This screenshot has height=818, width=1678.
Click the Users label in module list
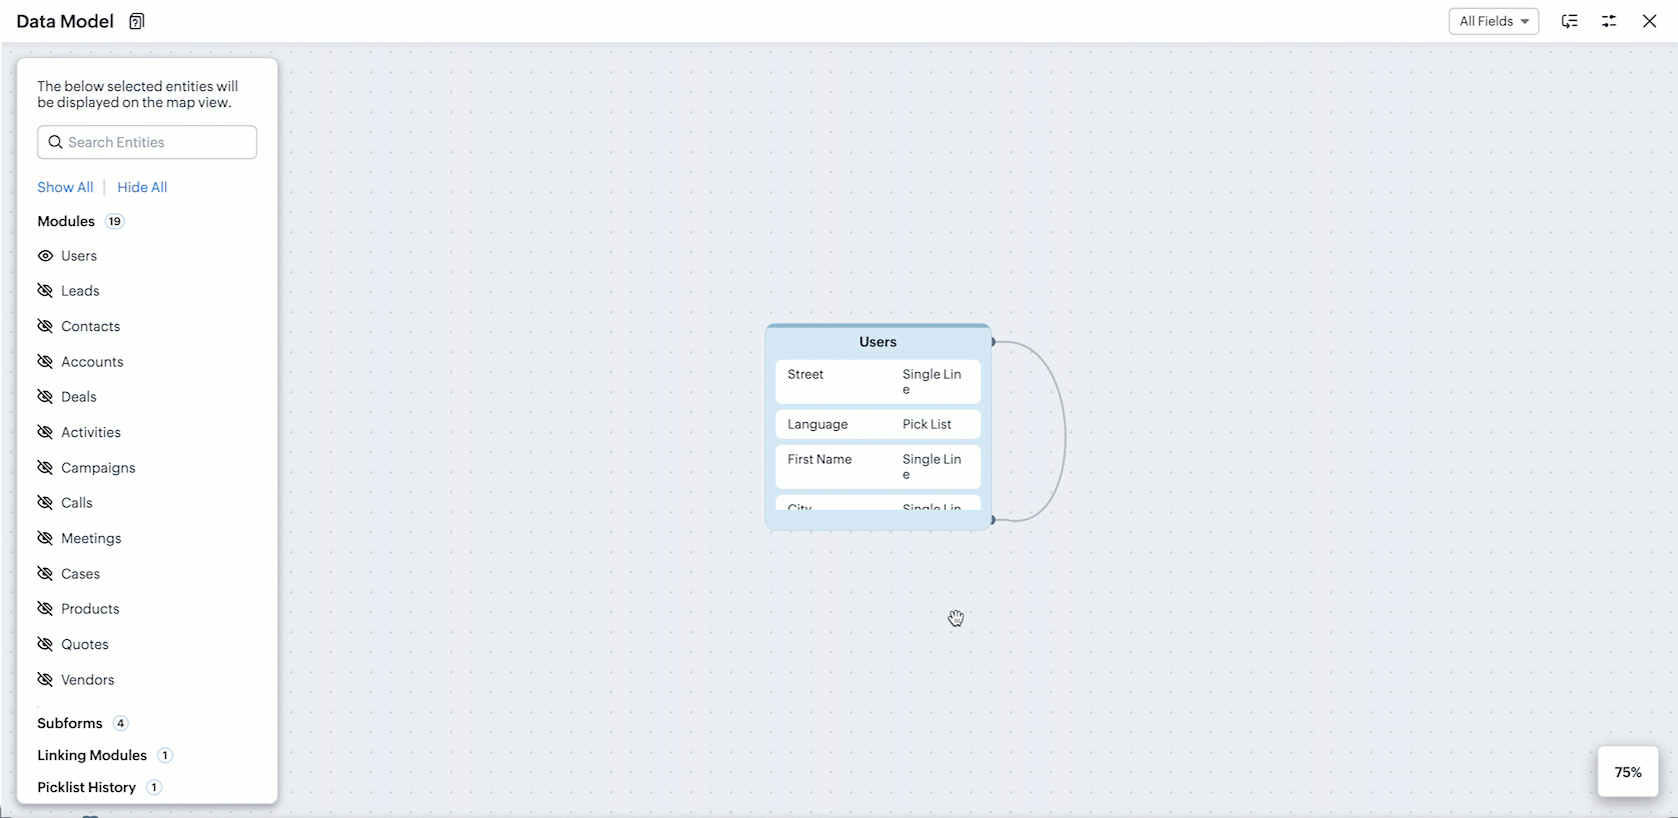[79, 256]
